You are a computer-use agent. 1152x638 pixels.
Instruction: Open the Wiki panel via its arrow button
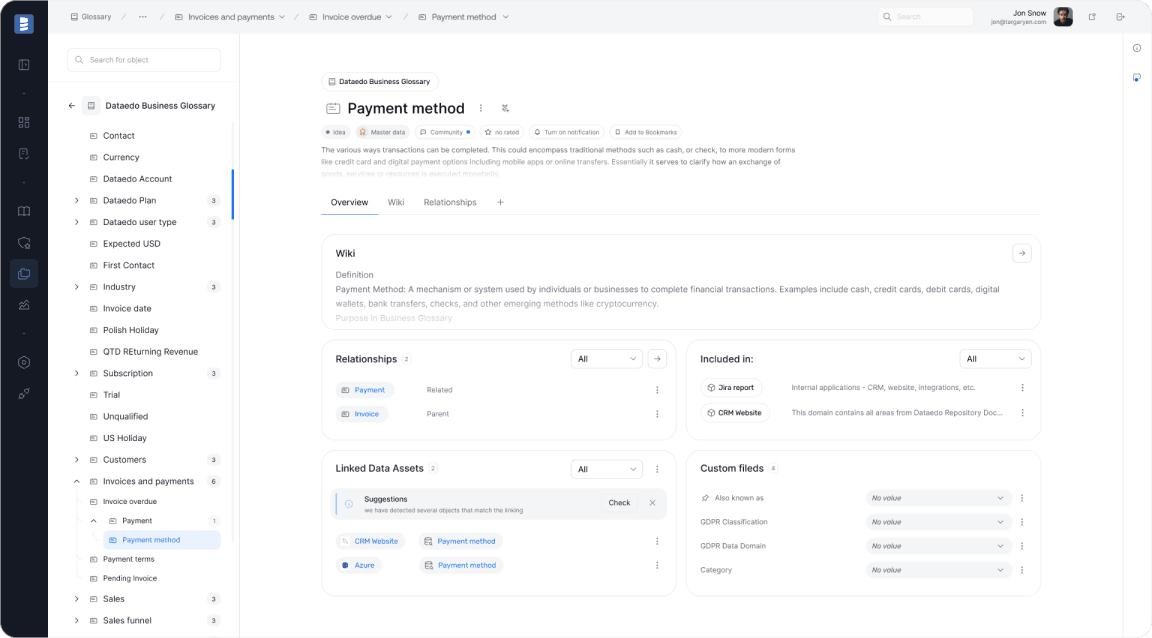point(1021,253)
